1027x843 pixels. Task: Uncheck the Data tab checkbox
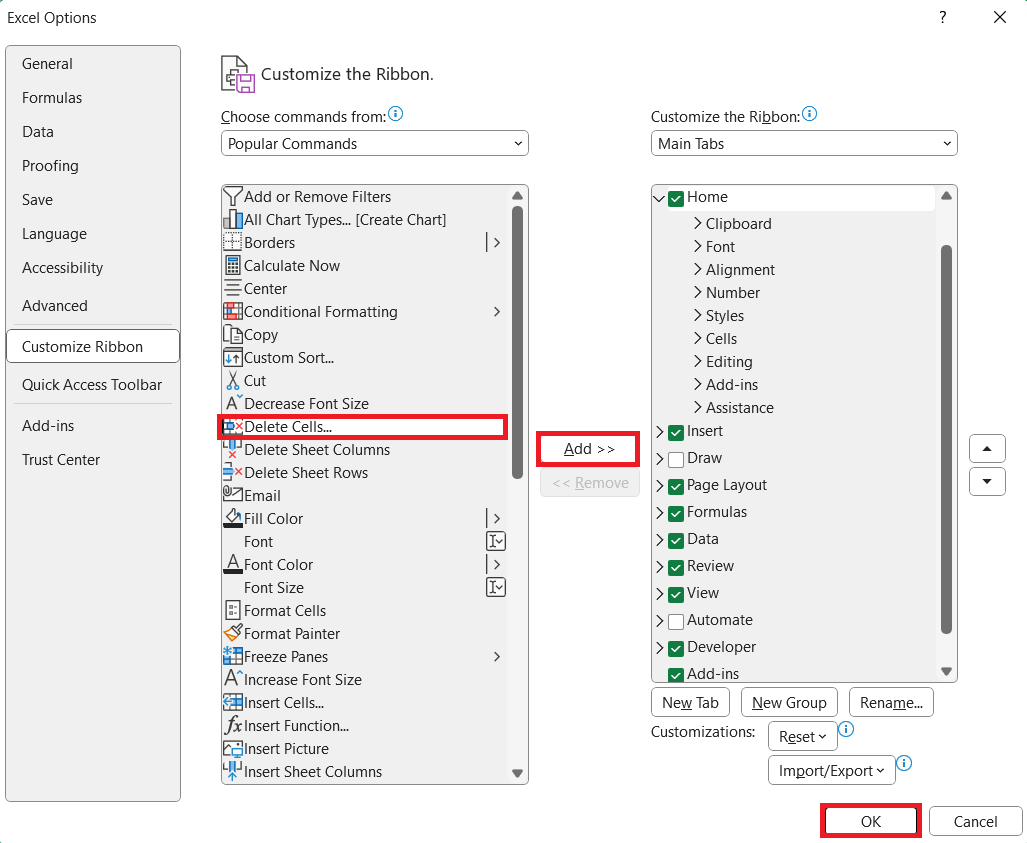676,540
